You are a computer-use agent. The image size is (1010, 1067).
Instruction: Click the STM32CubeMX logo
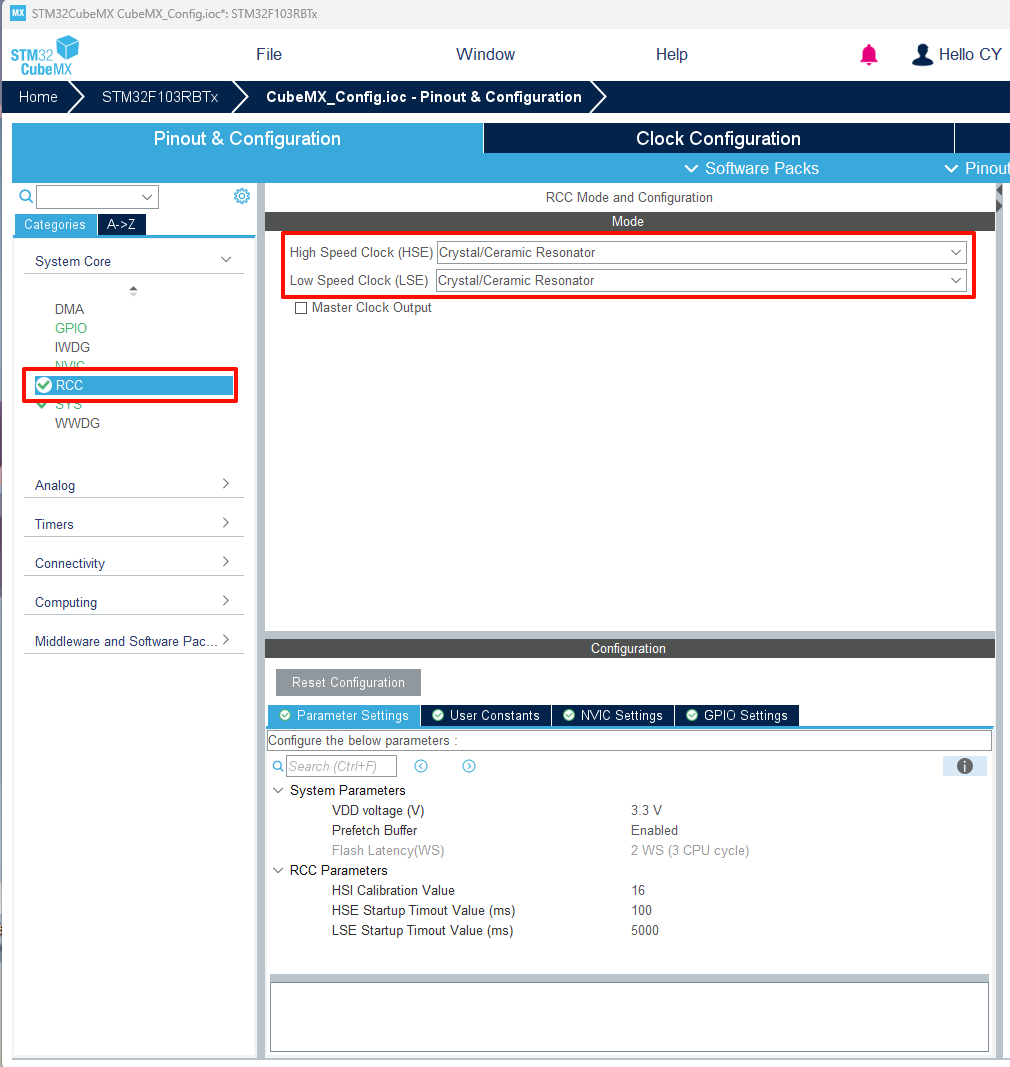coord(45,55)
